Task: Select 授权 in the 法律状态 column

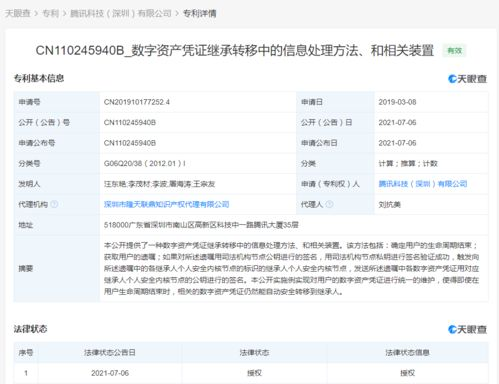Action: (254, 373)
